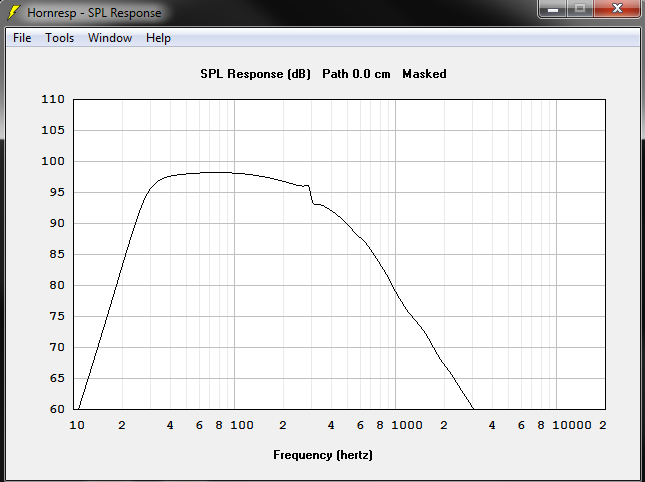Image resolution: width=645 pixels, height=482 pixels.
Task: Open the Window menu
Action: pyautogui.click(x=110, y=38)
